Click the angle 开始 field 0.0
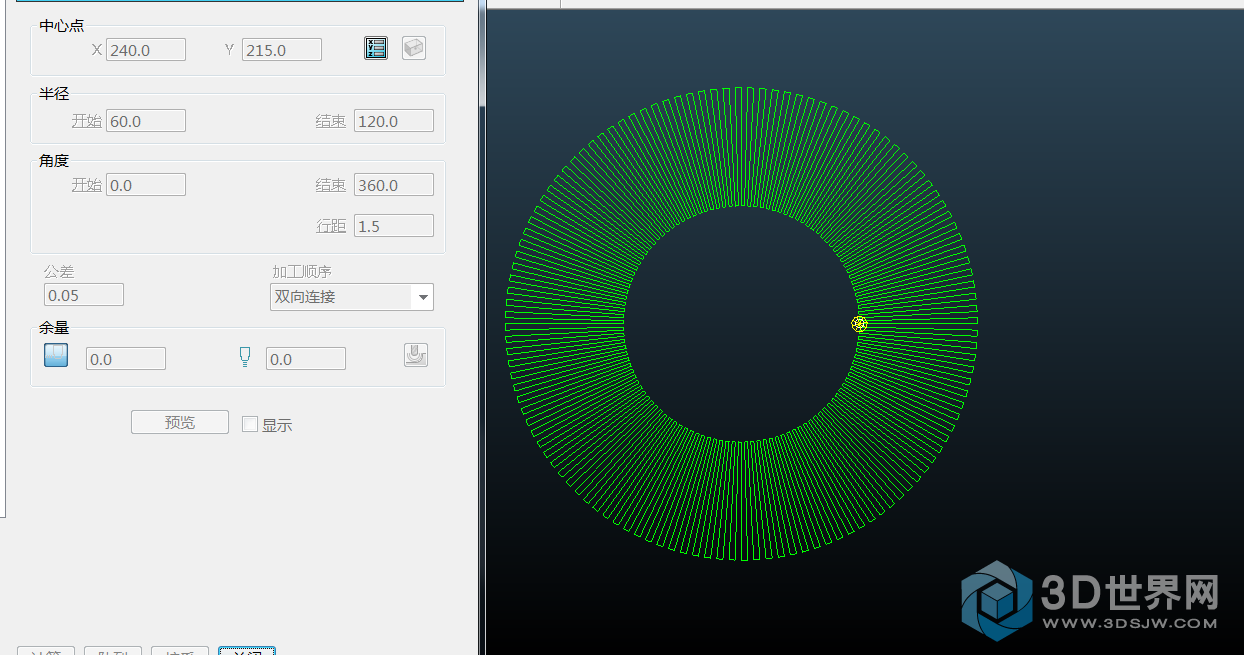The height and width of the screenshot is (655, 1244). (146, 185)
